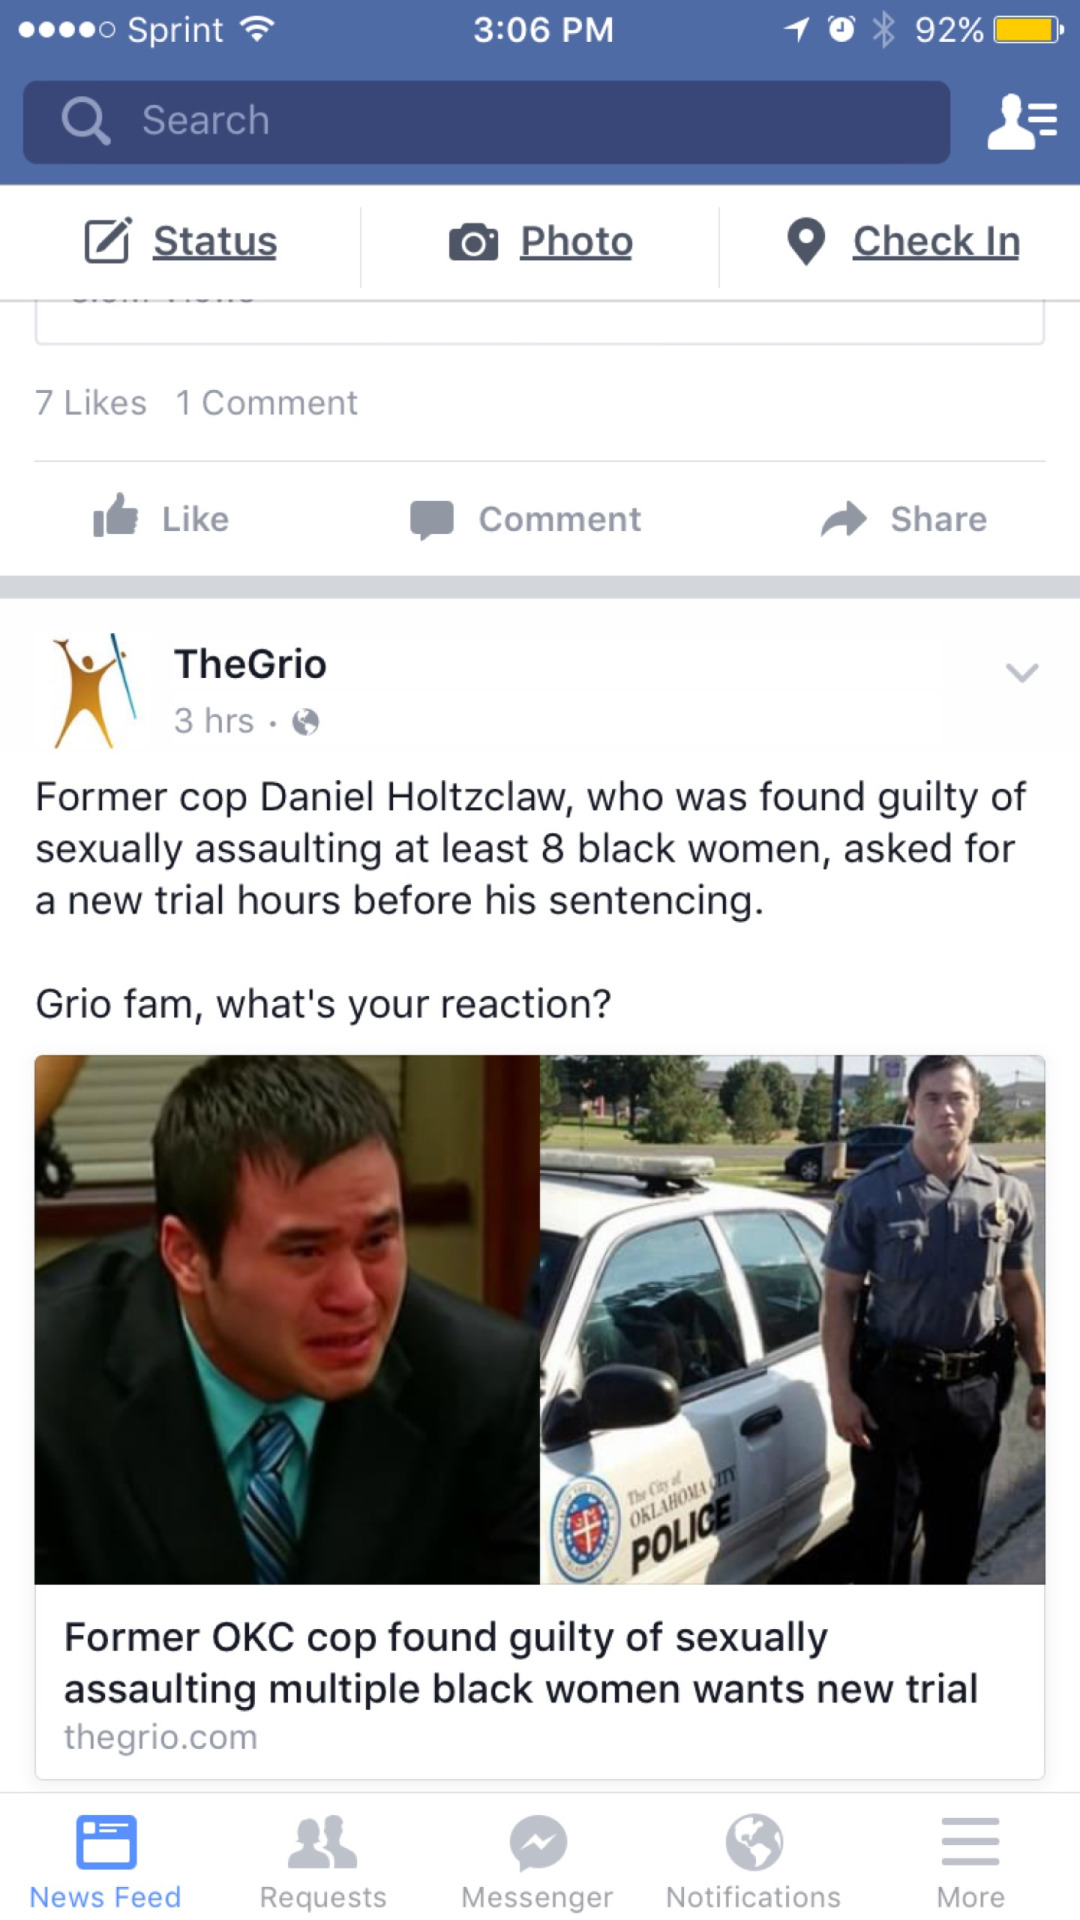This screenshot has width=1080, height=1920.
Task: Open the More menu tab
Action: 970,1862
